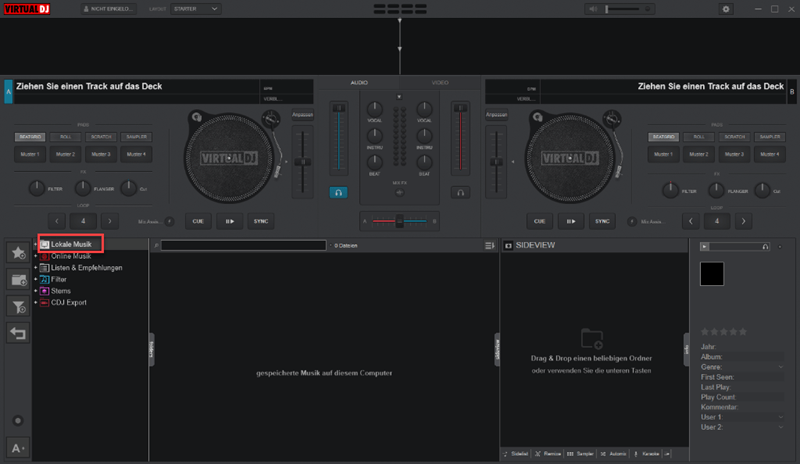The image size is (800, 464).
Task: Open the settings gear icon
Action: tap(726, 9)
